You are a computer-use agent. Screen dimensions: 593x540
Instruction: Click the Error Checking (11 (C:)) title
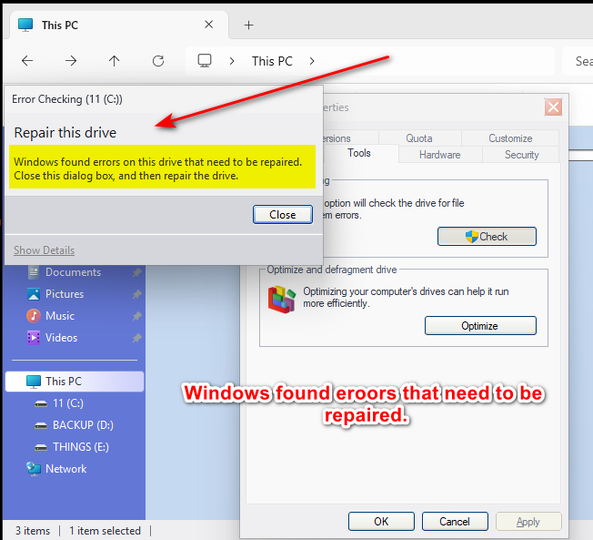point(67,99)
